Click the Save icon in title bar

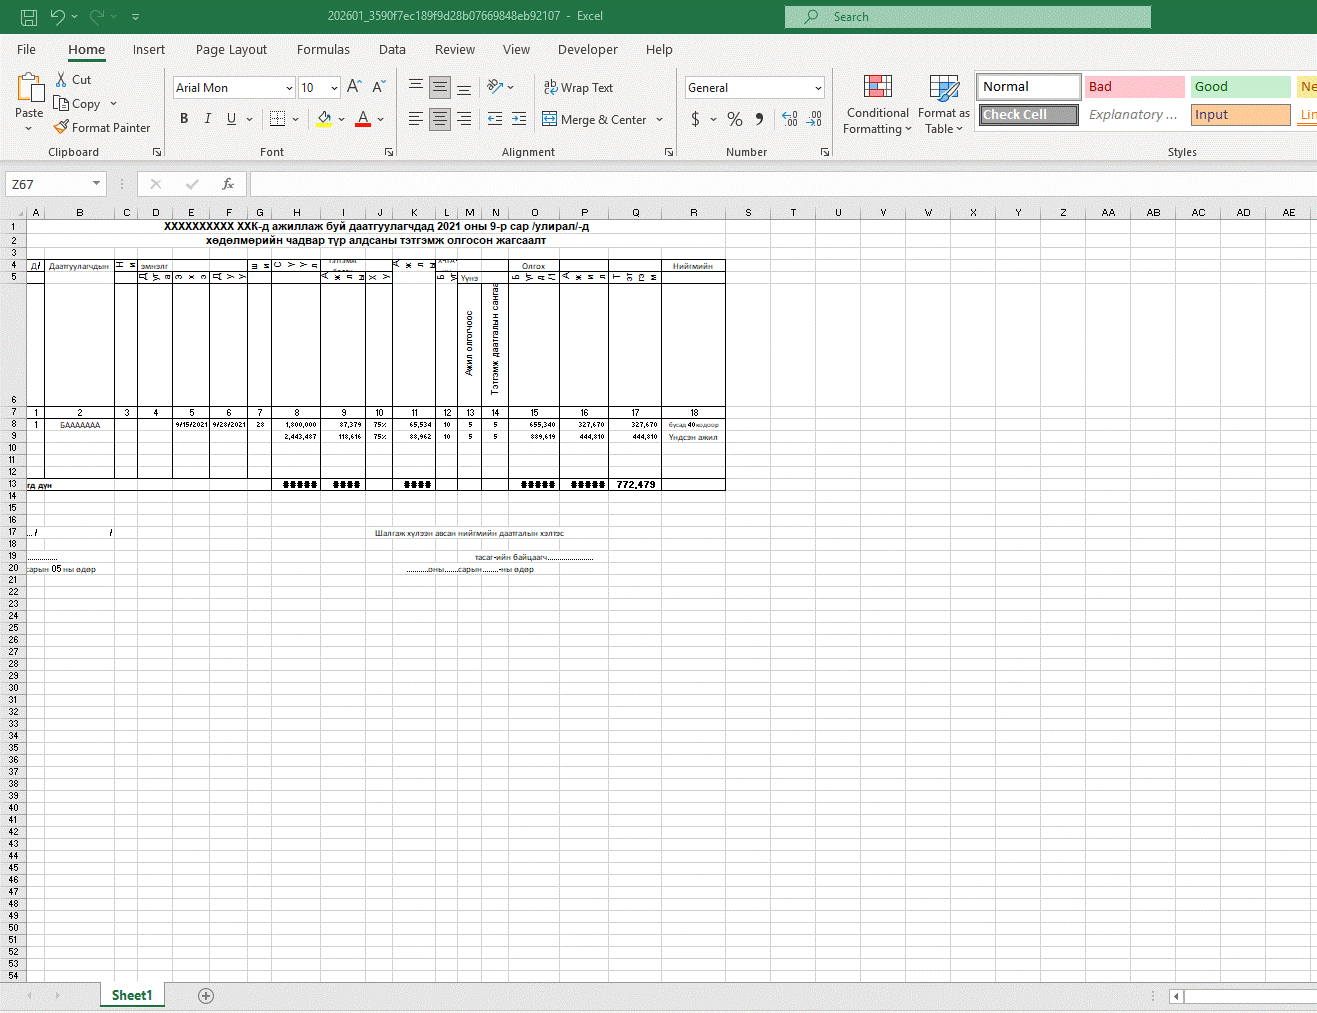pos(29,16)
